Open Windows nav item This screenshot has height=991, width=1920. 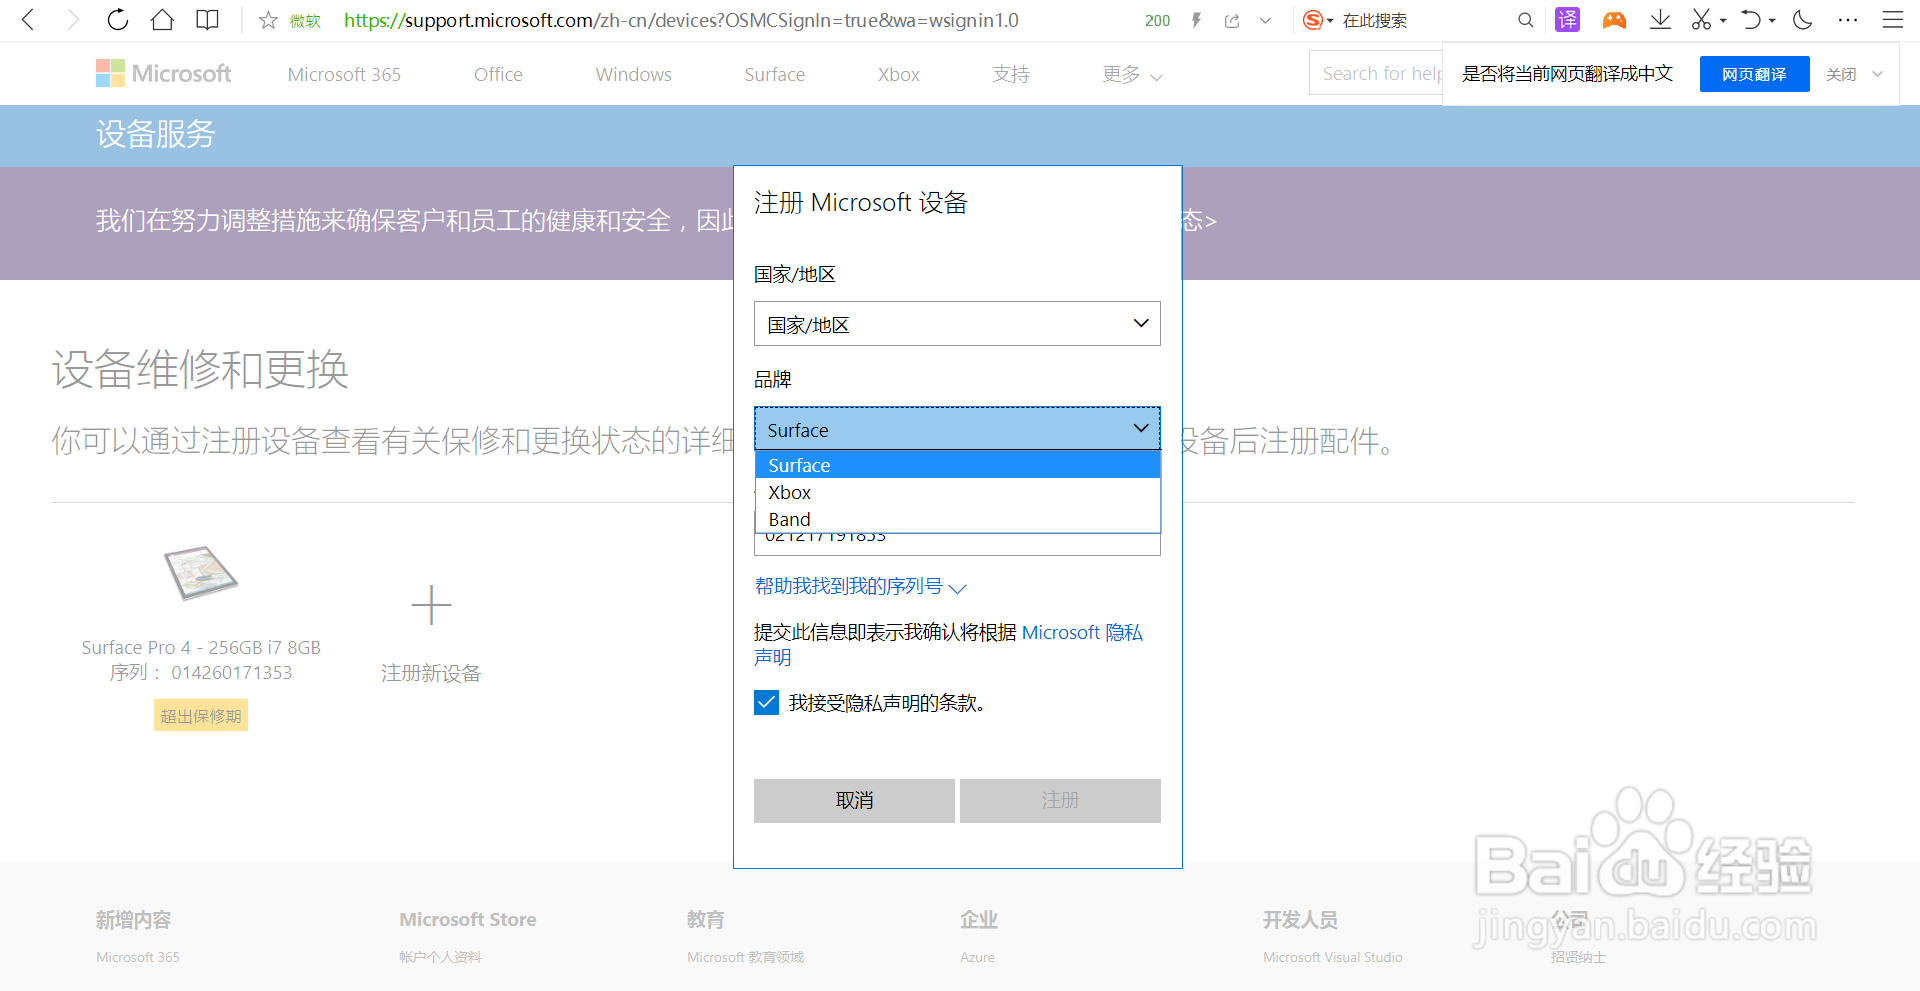click(633, 74)
